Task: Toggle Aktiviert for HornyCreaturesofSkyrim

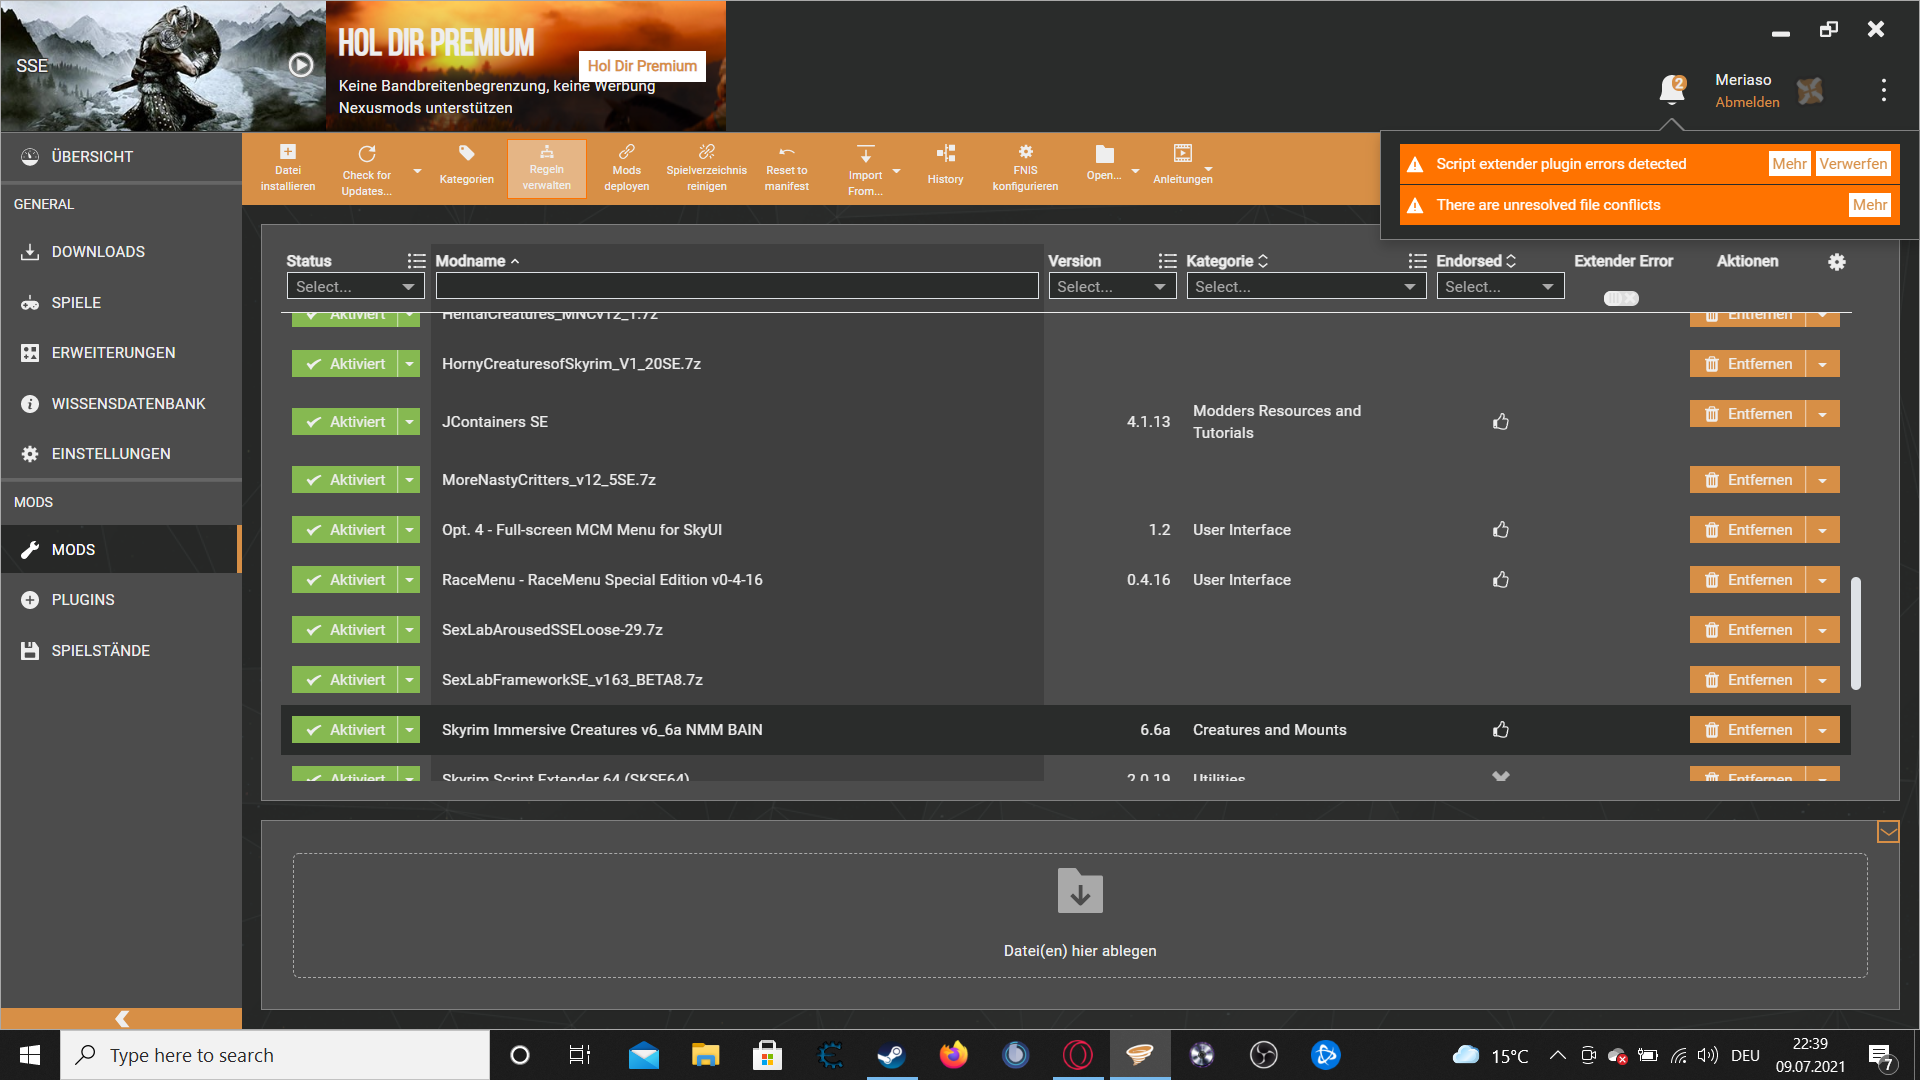Action: [x=345, y=364]
